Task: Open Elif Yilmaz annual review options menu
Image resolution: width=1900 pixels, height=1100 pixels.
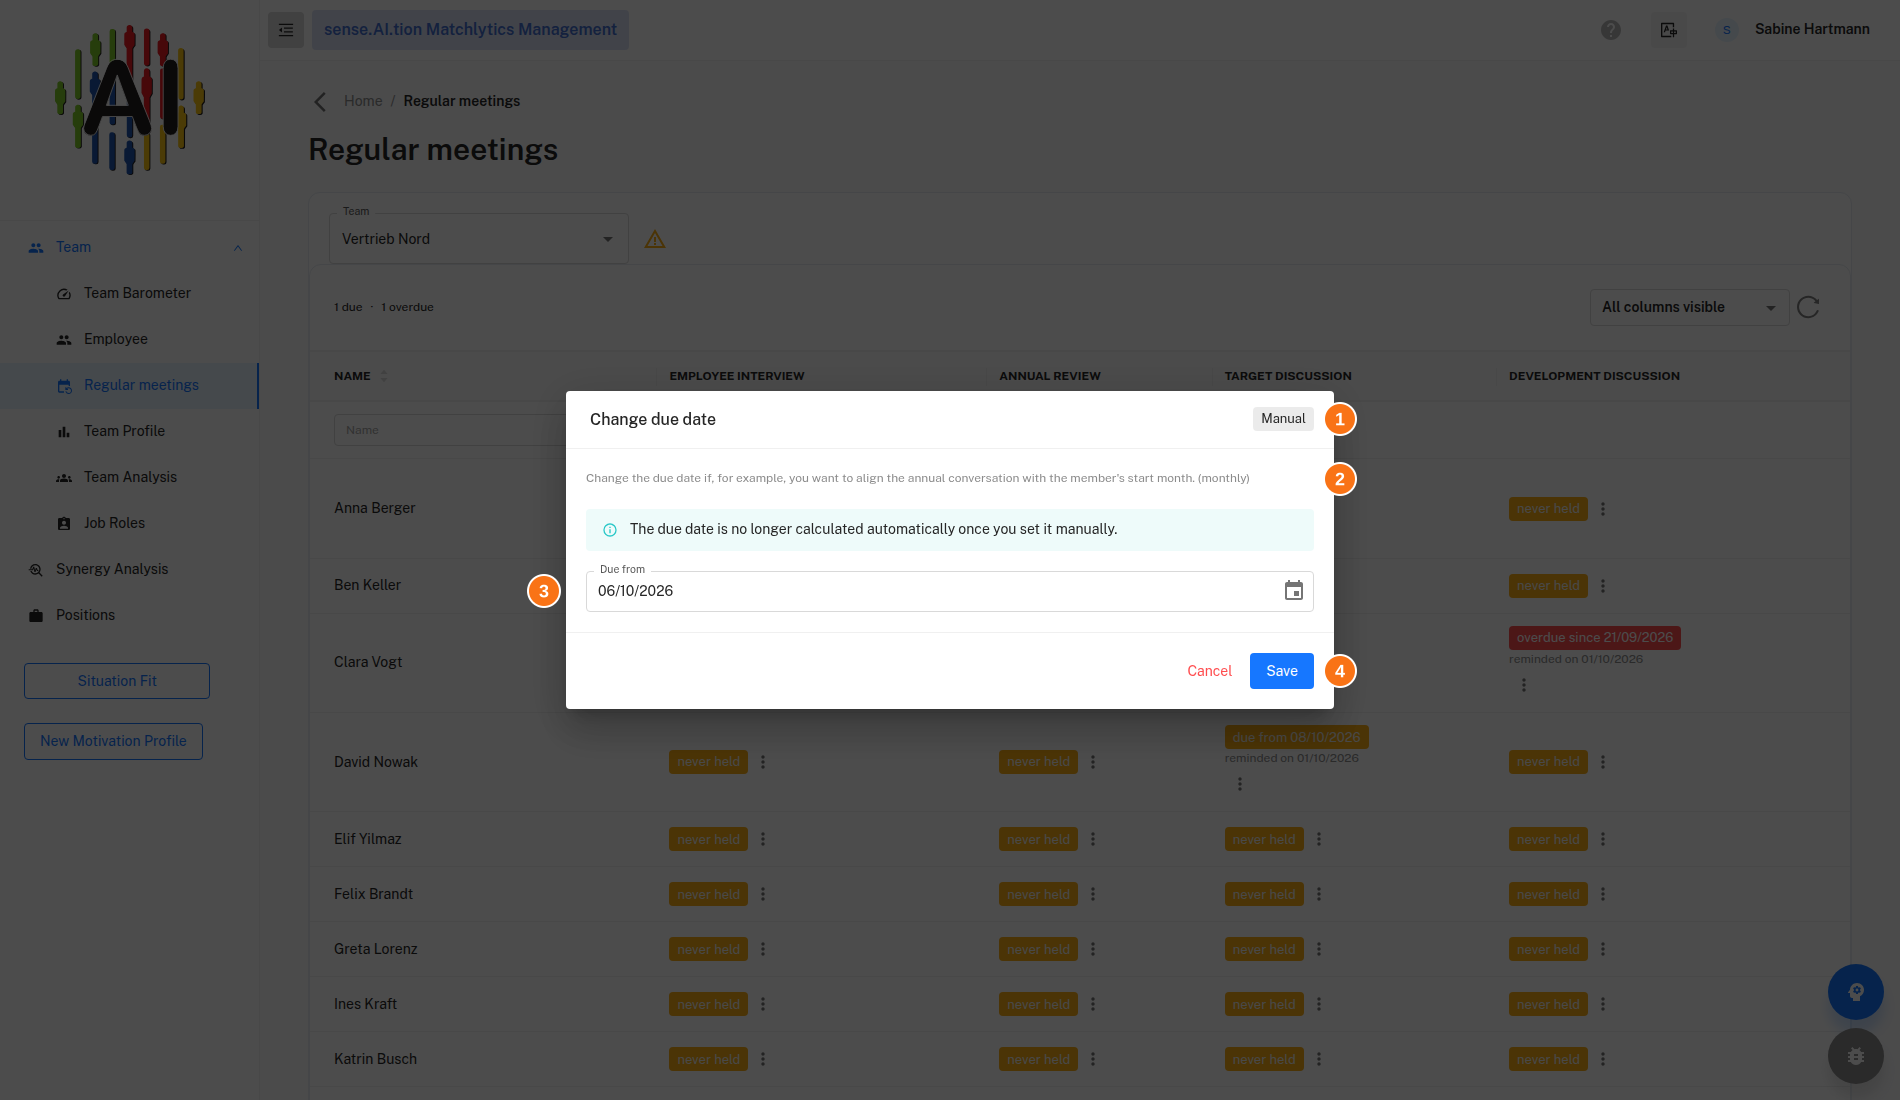Action: 1093,840
